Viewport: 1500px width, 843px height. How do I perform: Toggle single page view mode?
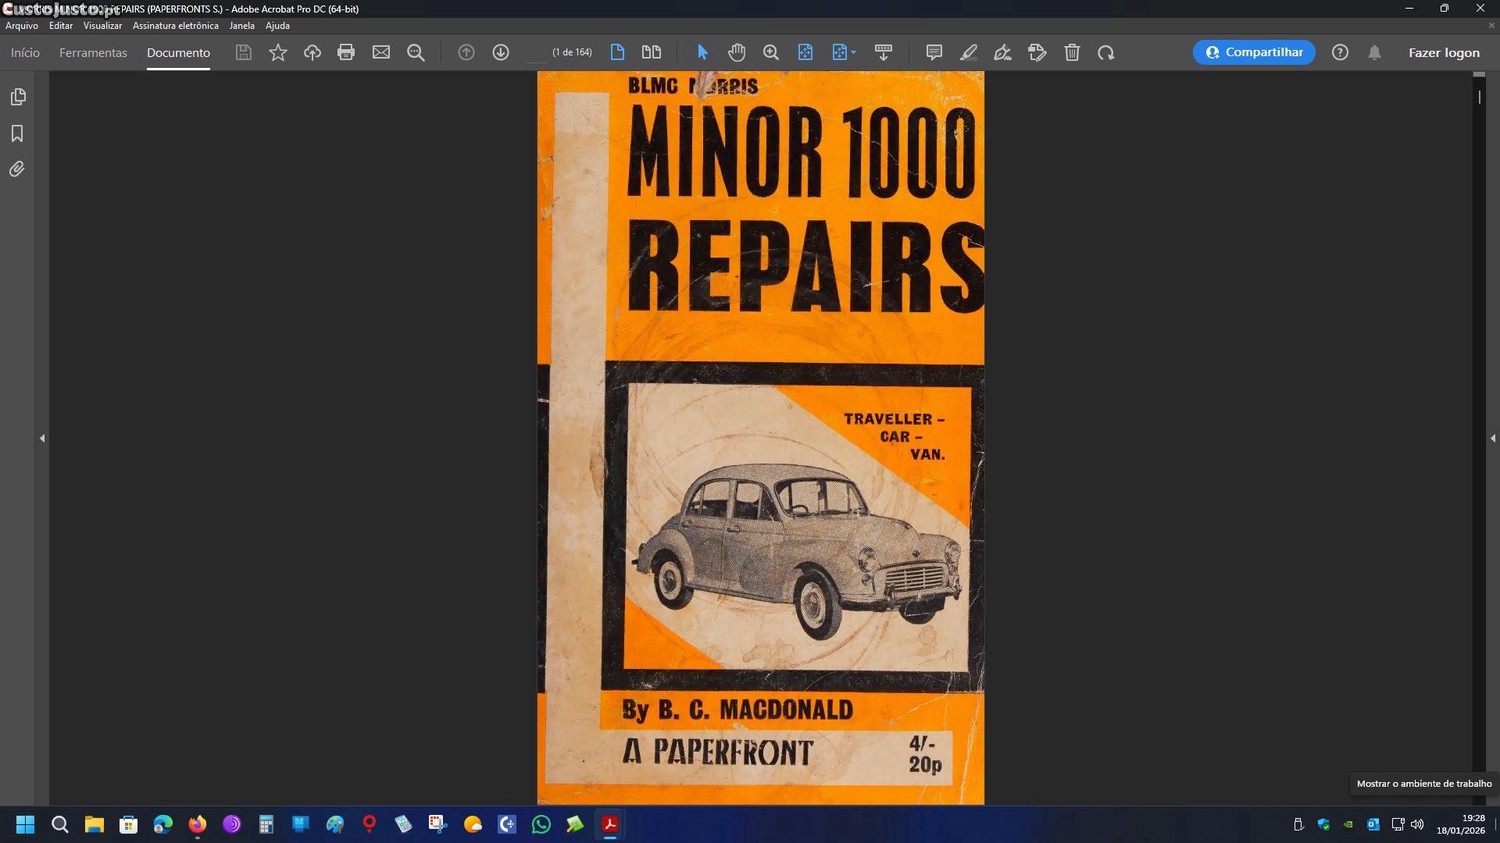point(617,53)
